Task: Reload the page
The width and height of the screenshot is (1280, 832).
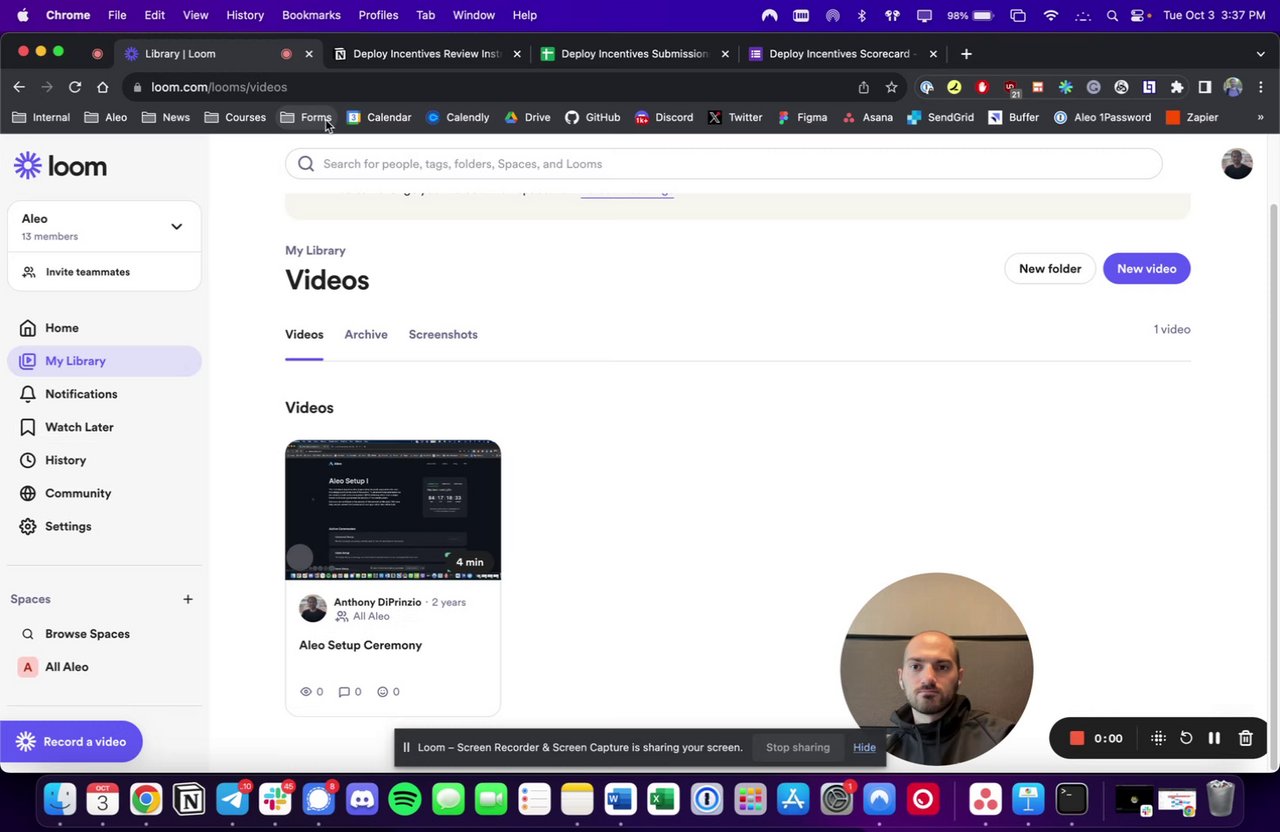Action: (x=74, y=87)
